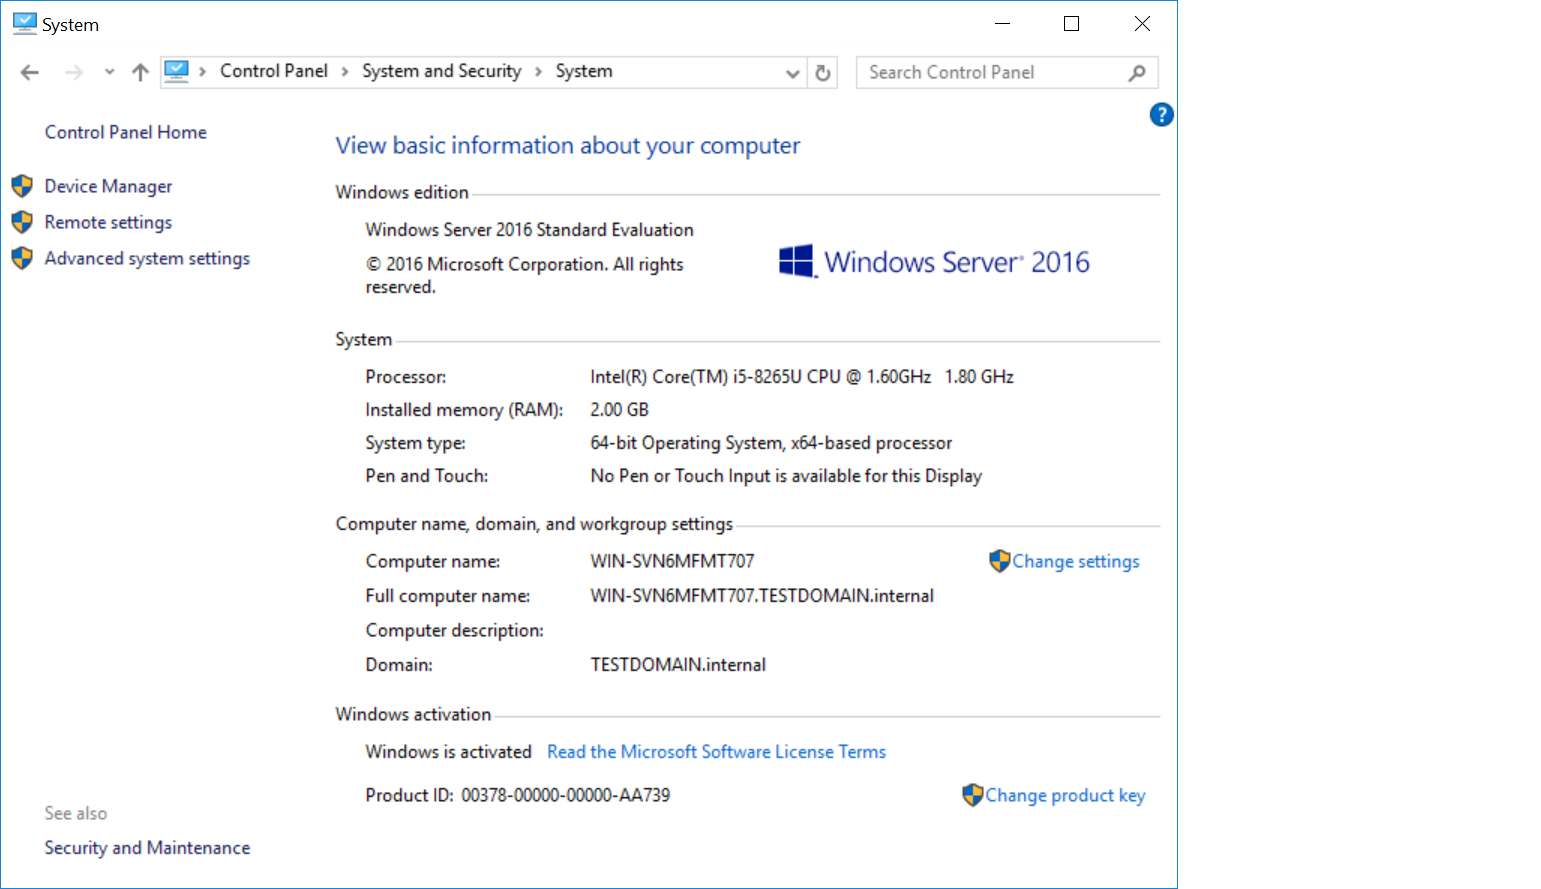The image size is (1541, 889).
Task: Click the processor Intel Core i5-8265U text
Action: point(802,377)
